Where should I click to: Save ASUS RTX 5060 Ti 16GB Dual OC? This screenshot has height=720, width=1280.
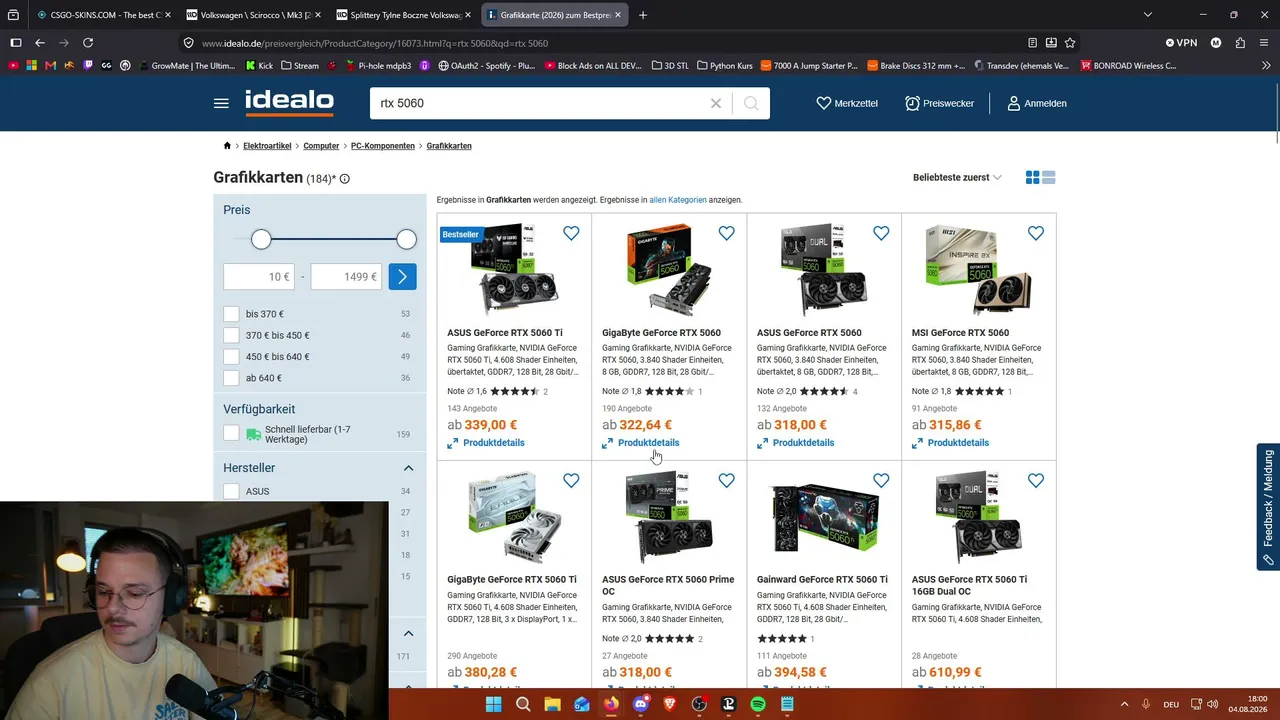tap(1036, 480)
